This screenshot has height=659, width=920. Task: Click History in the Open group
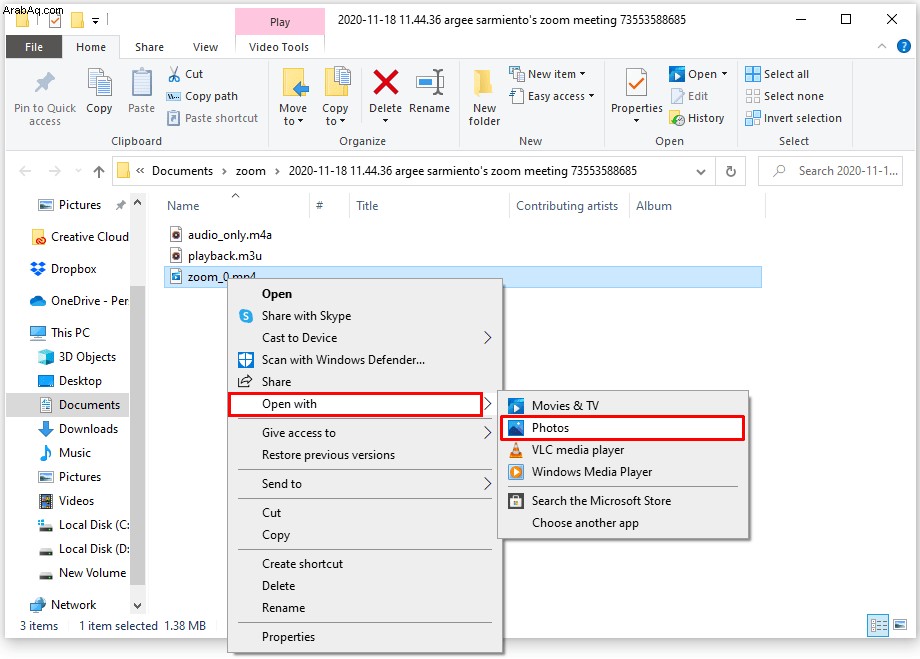697,118
